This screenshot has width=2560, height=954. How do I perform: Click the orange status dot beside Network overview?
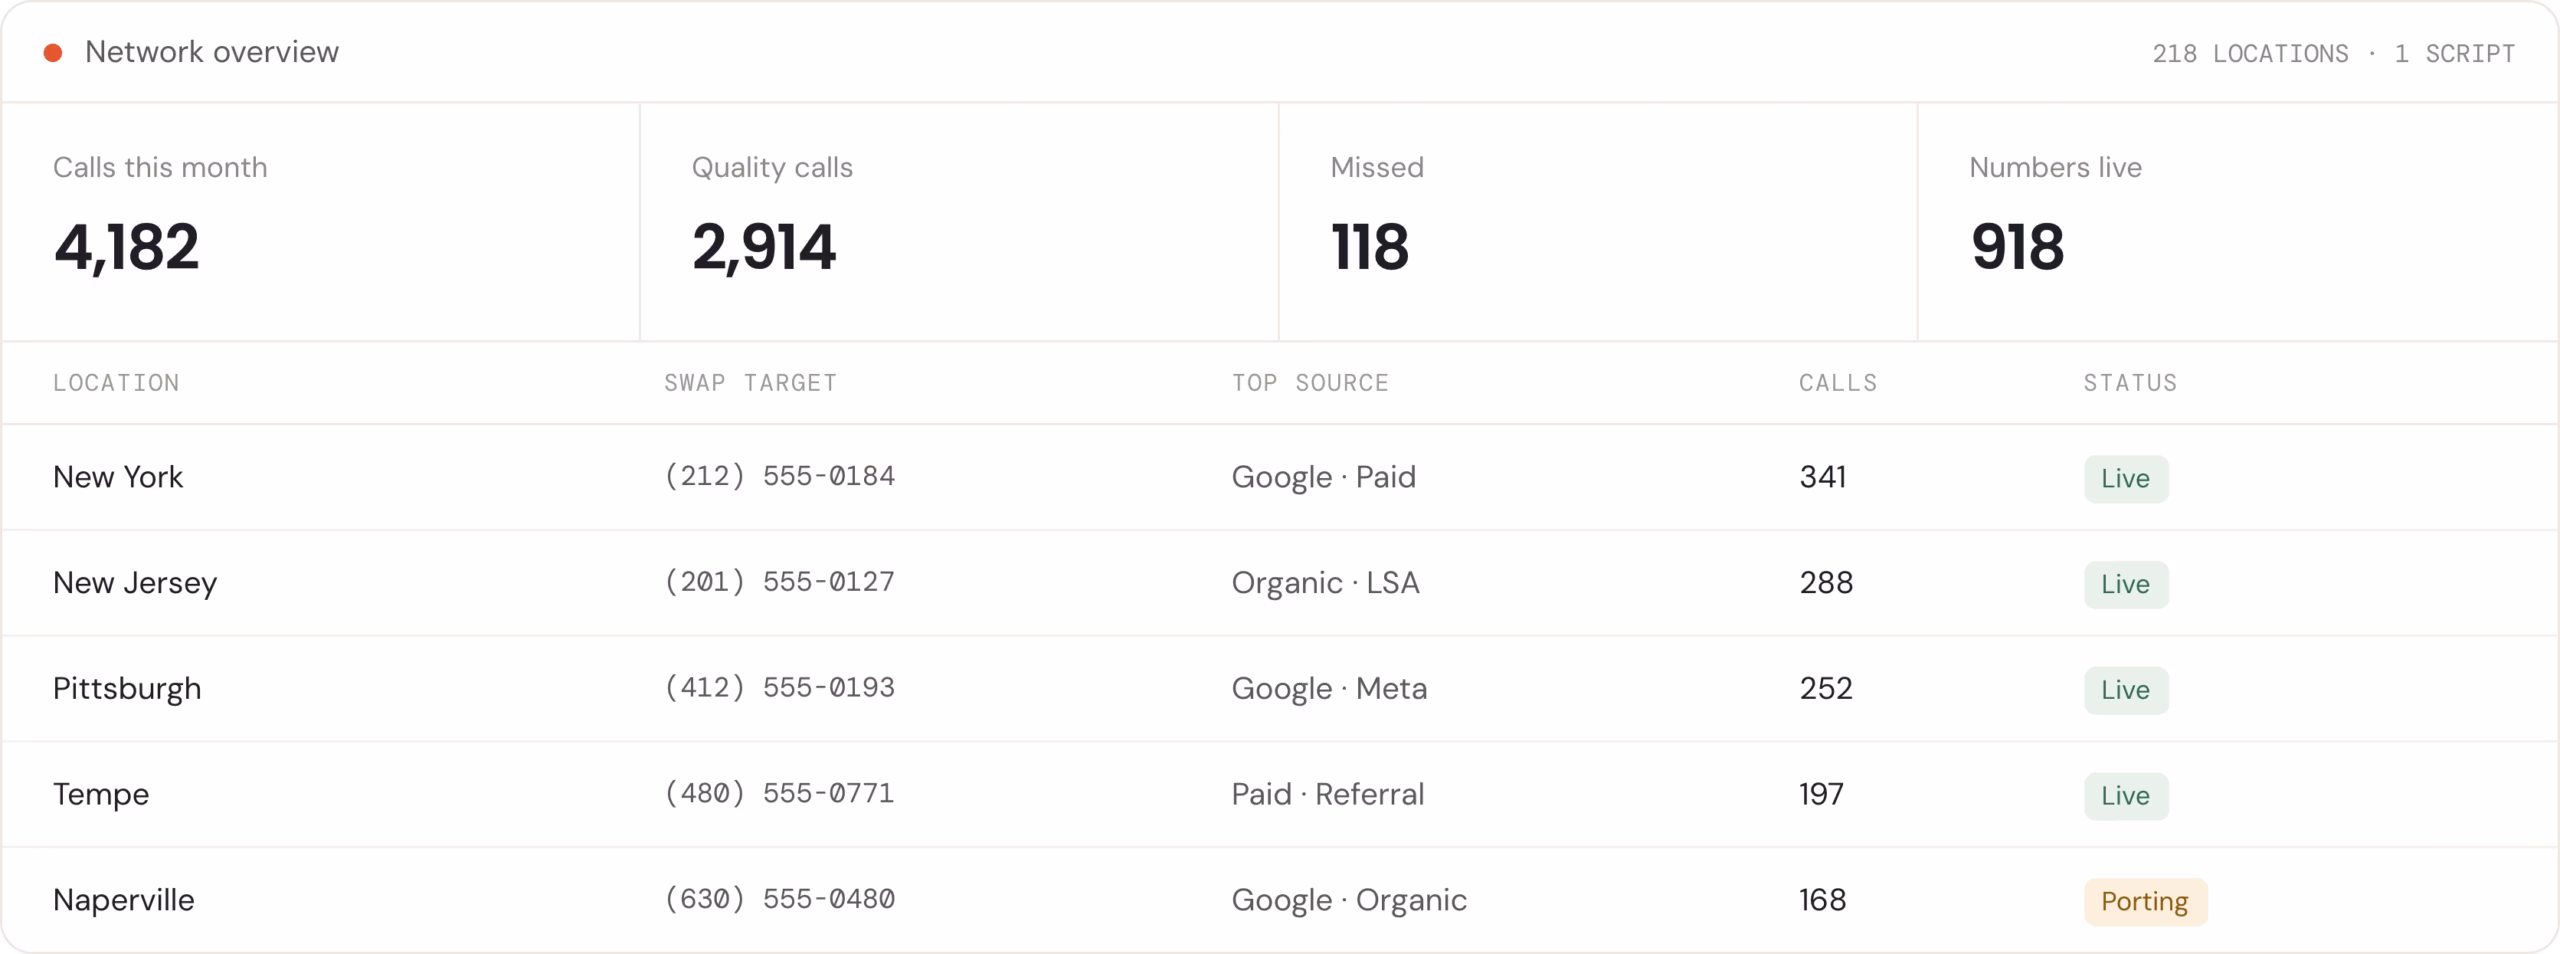click(x=53, y=52)
